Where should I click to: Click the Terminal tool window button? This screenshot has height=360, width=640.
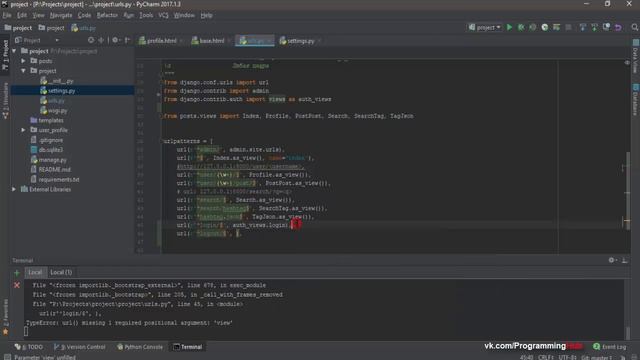[188, 347]
